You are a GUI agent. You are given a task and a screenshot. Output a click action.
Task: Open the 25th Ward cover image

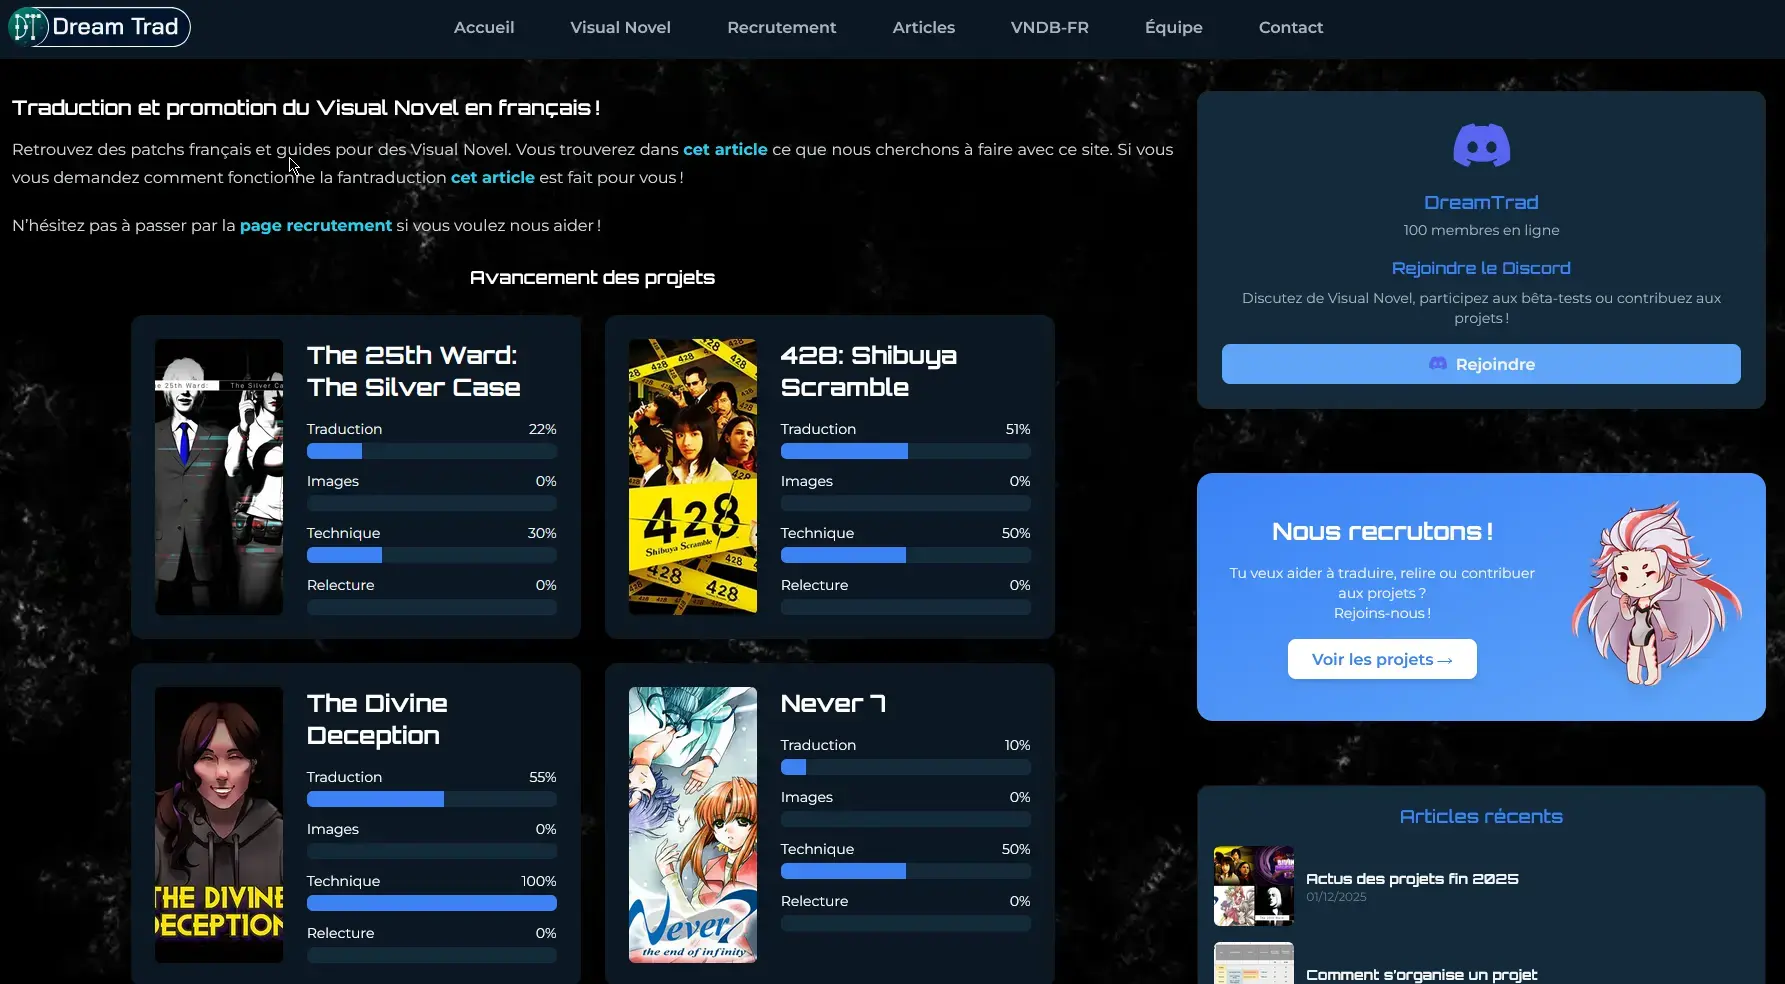219,477
